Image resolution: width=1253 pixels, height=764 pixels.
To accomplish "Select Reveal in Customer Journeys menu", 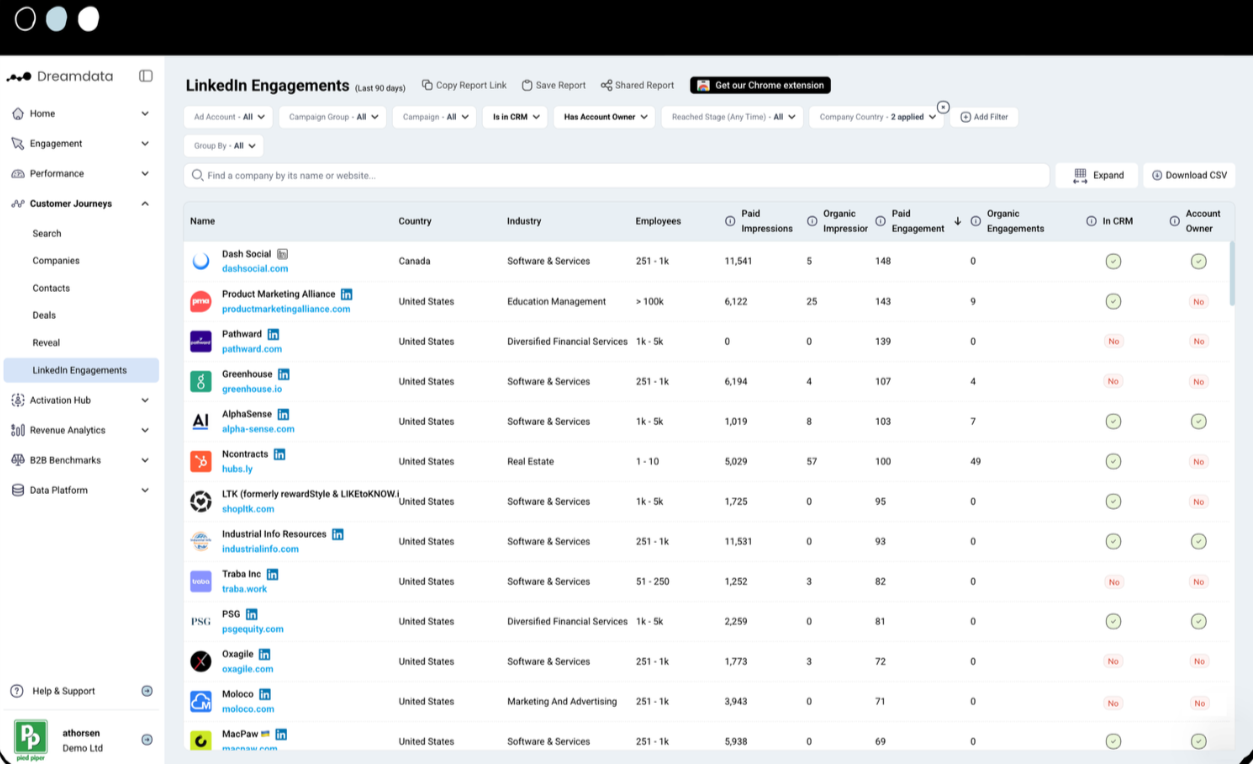I will coord(46,343).
